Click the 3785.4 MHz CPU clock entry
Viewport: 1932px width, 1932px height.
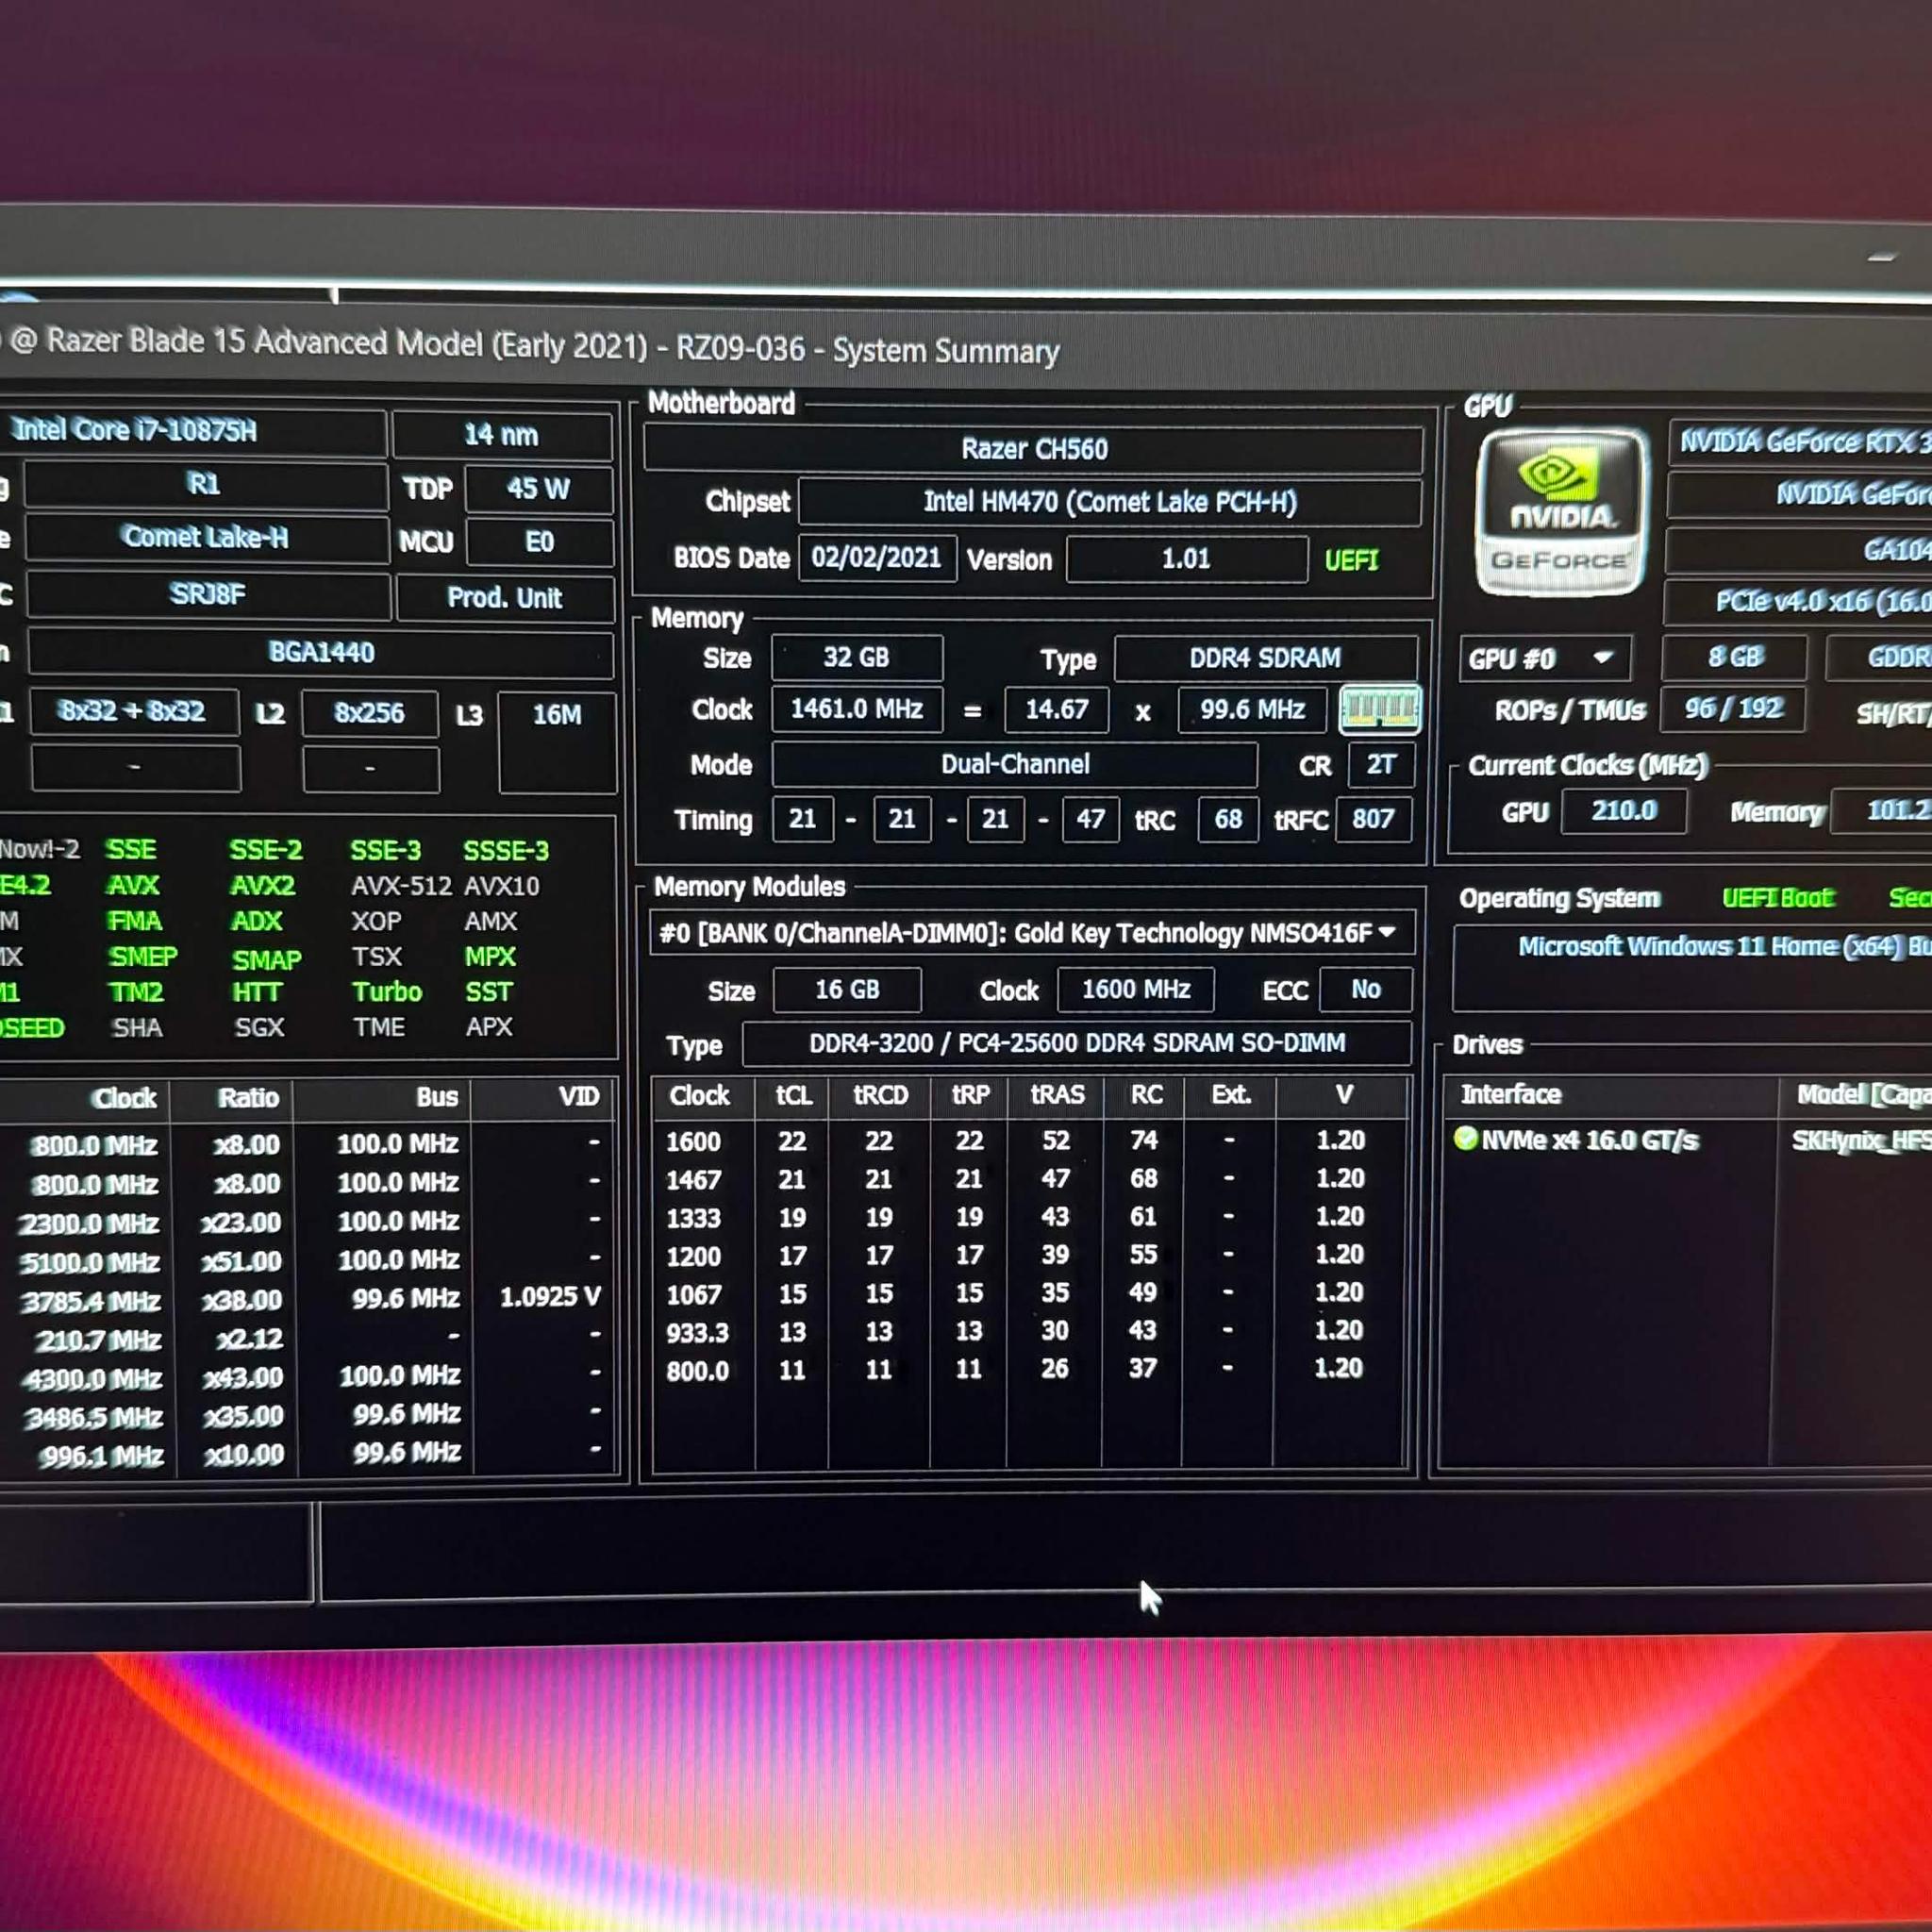tap(90, 1302)
